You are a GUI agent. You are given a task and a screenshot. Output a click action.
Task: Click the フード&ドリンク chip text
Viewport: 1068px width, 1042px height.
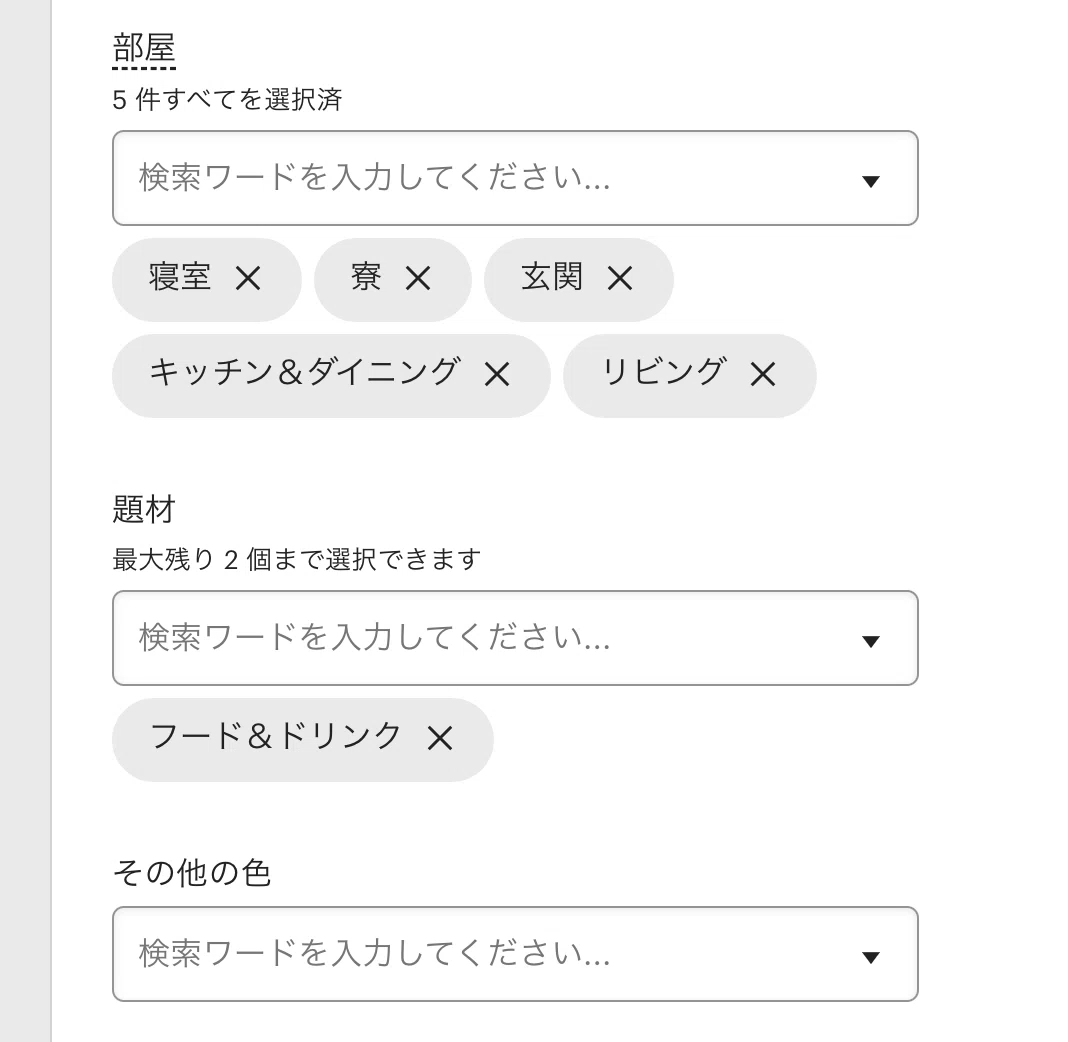point(276,736)
